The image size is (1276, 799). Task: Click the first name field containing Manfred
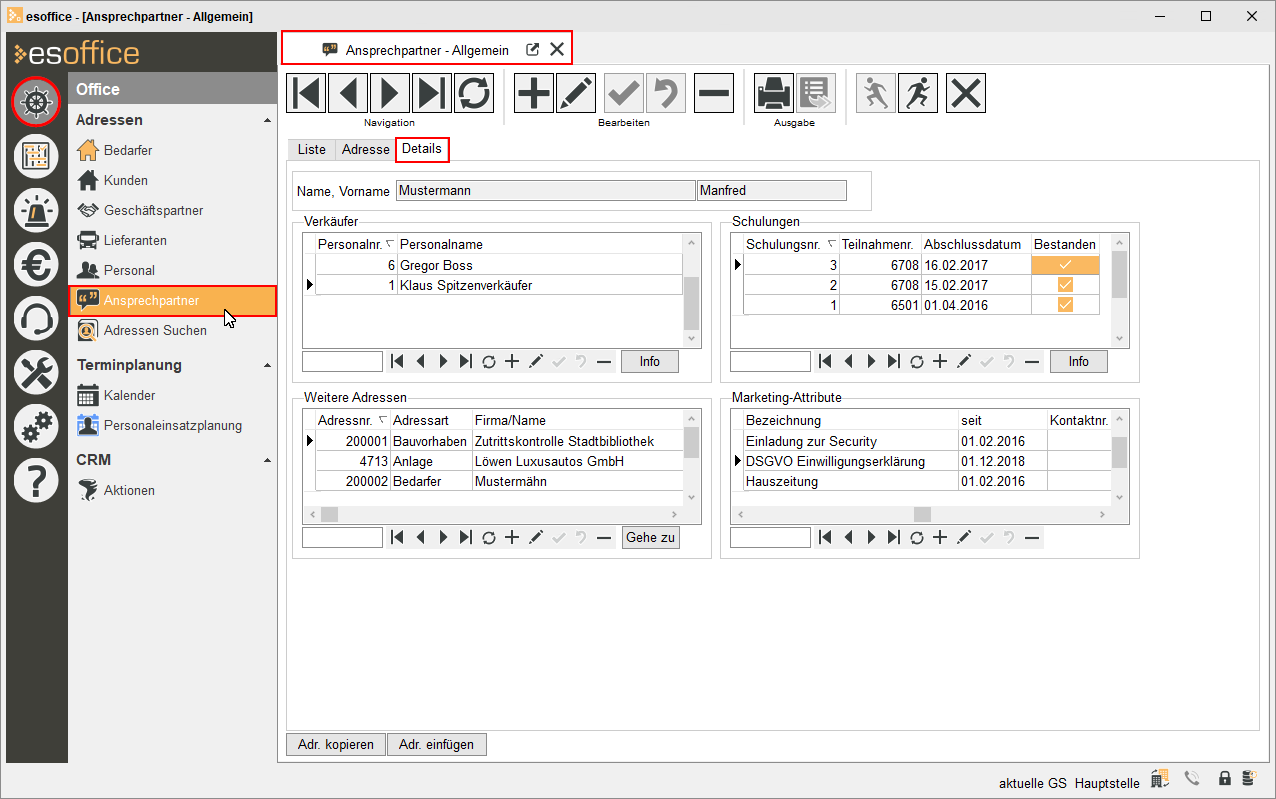(772, 190)
